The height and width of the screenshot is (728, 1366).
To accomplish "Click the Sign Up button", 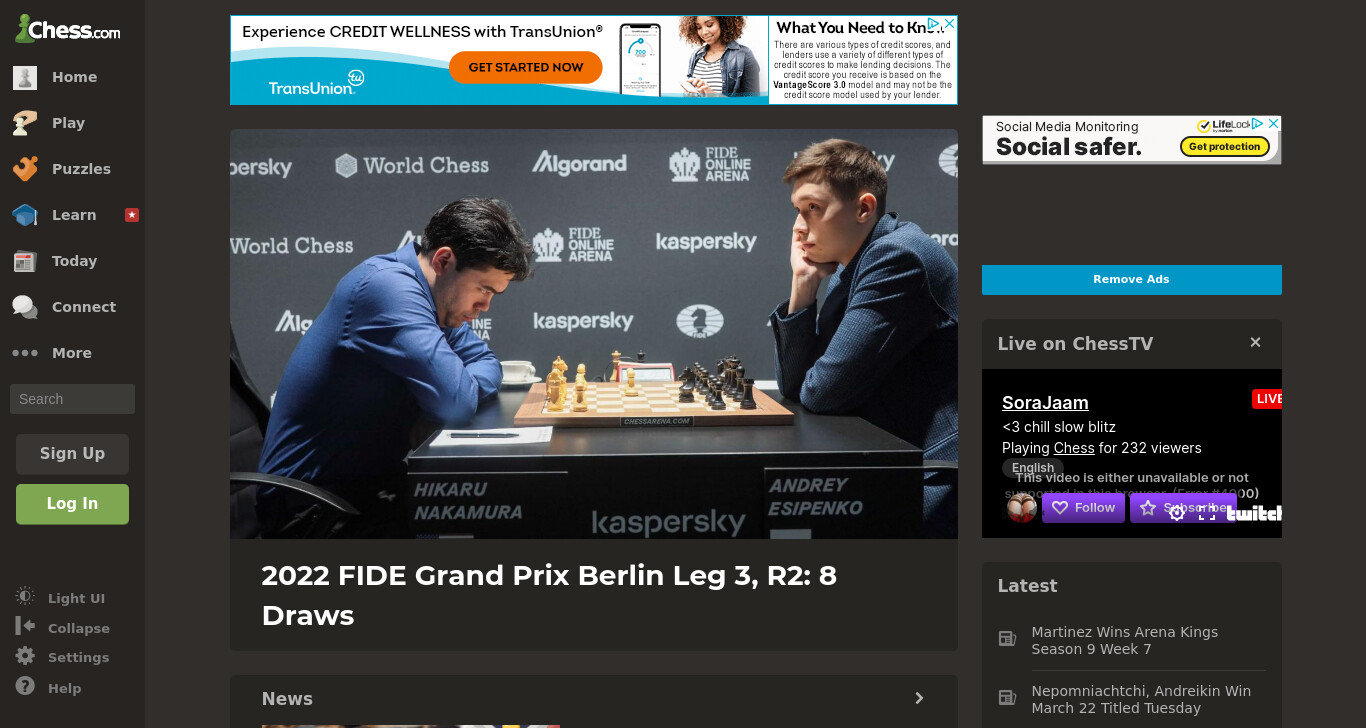I will point(72,454).
